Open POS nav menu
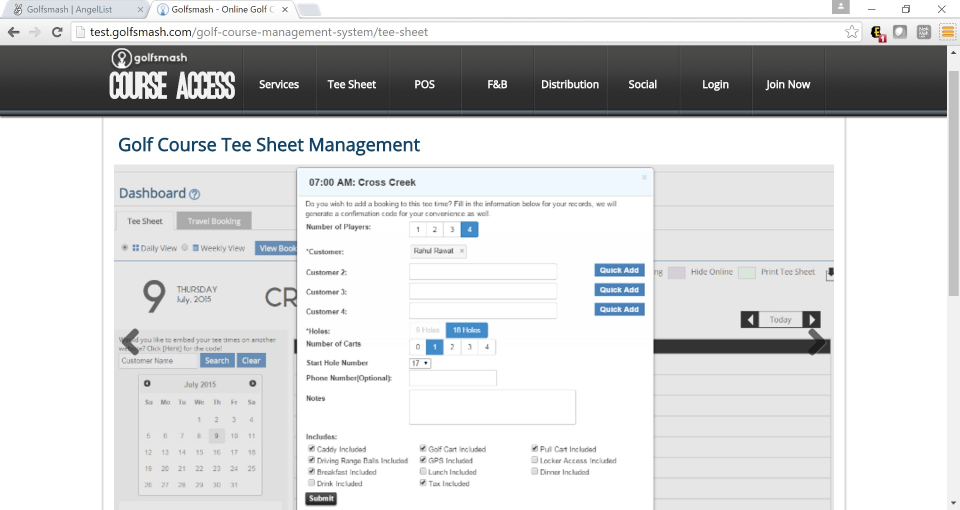Screen dimensions: 960x510 (424, 84)
